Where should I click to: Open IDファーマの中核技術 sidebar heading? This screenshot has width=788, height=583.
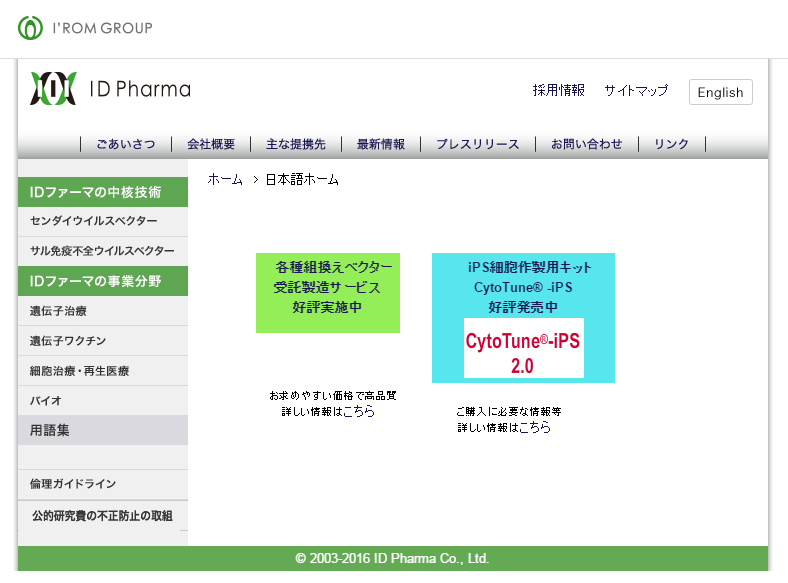tap(103, 192)
